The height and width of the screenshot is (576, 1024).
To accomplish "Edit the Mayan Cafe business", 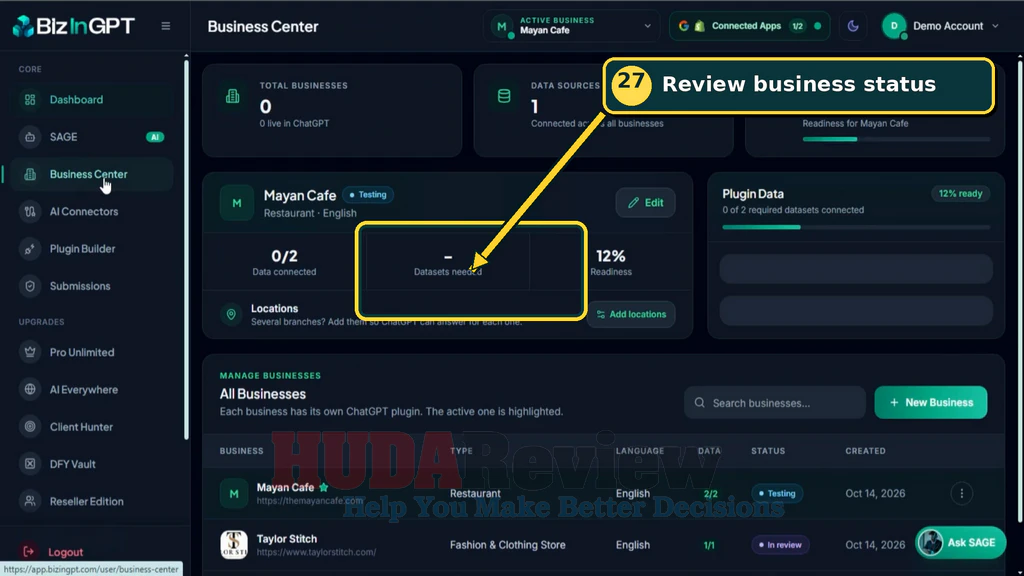I will coord(645,202).
